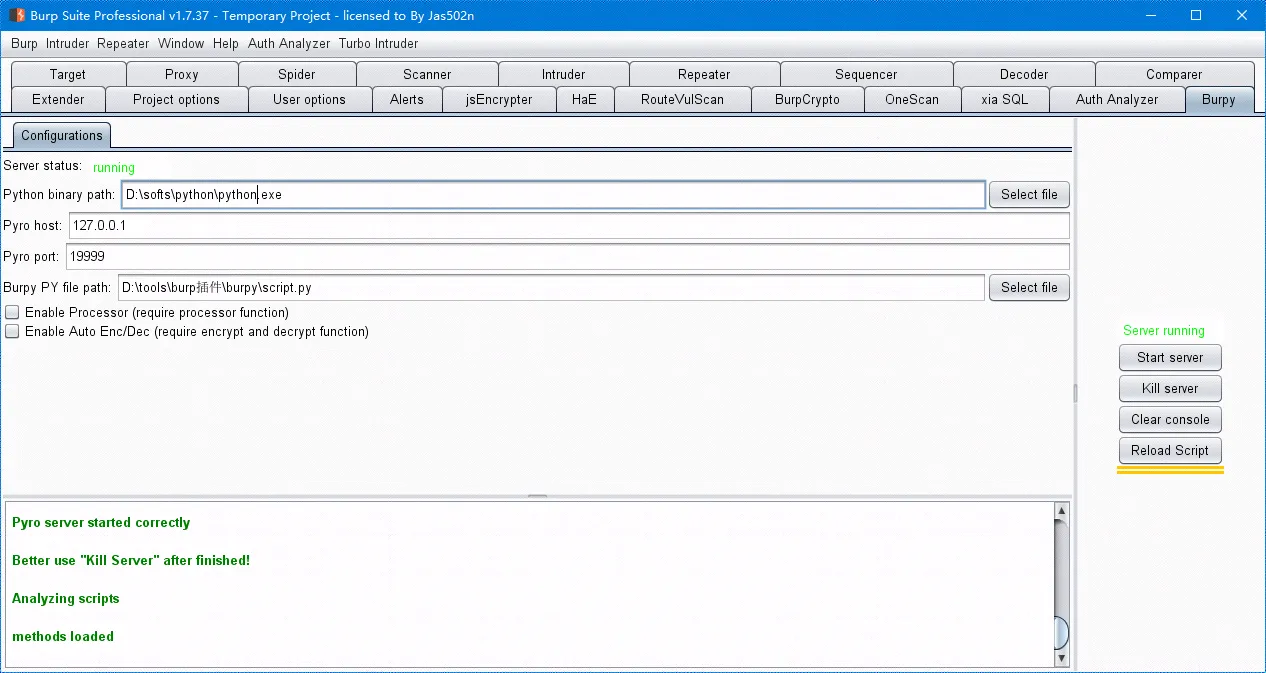Go to the Repeater tab
The height and width of the screenshot is (673, 1266).
click(x=704, y=75)
